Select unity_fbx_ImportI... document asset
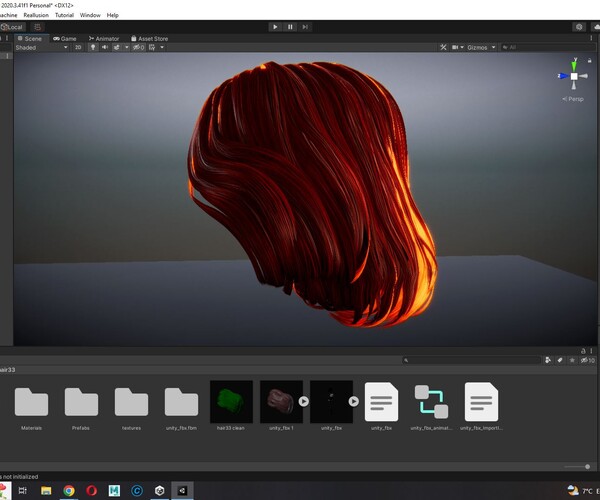Screen dimensions: 600x500 pyautogui.click(x=481, y=402)
